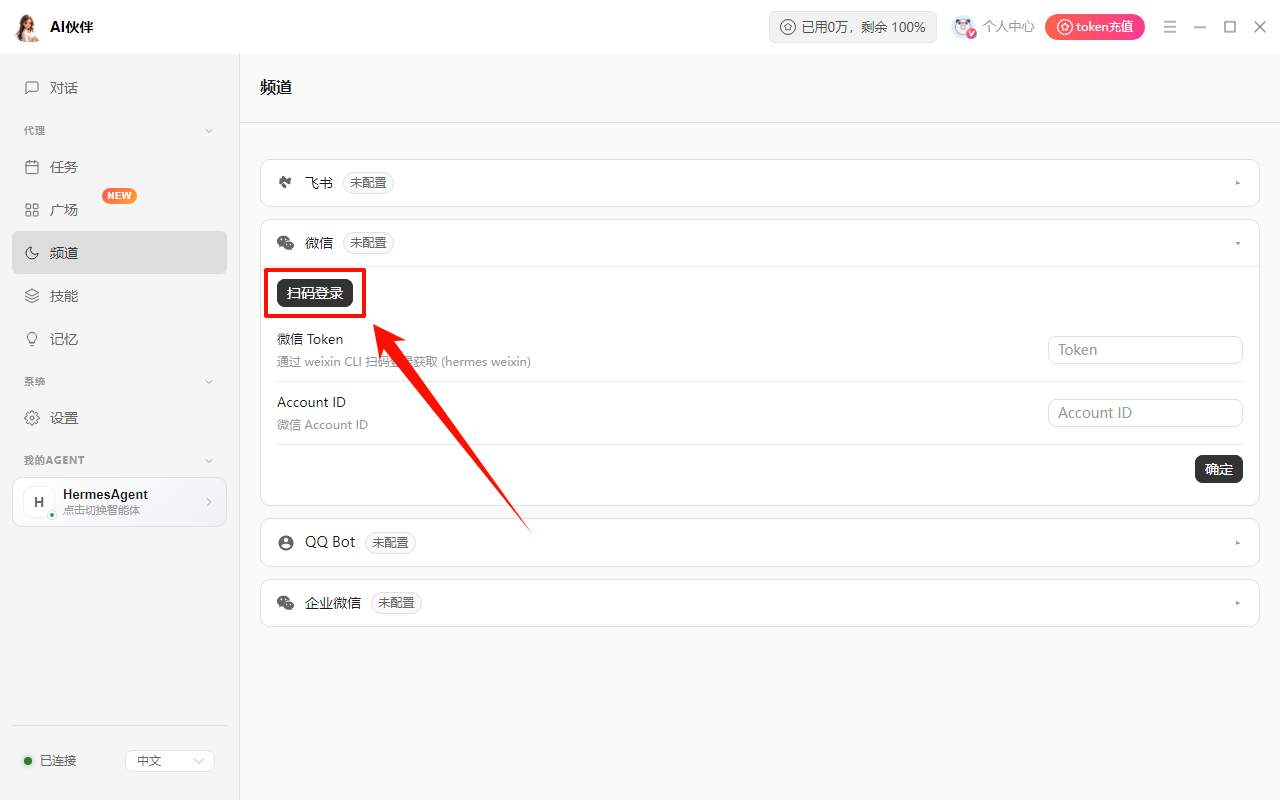Click the 频道 page heading

[276, 87]
